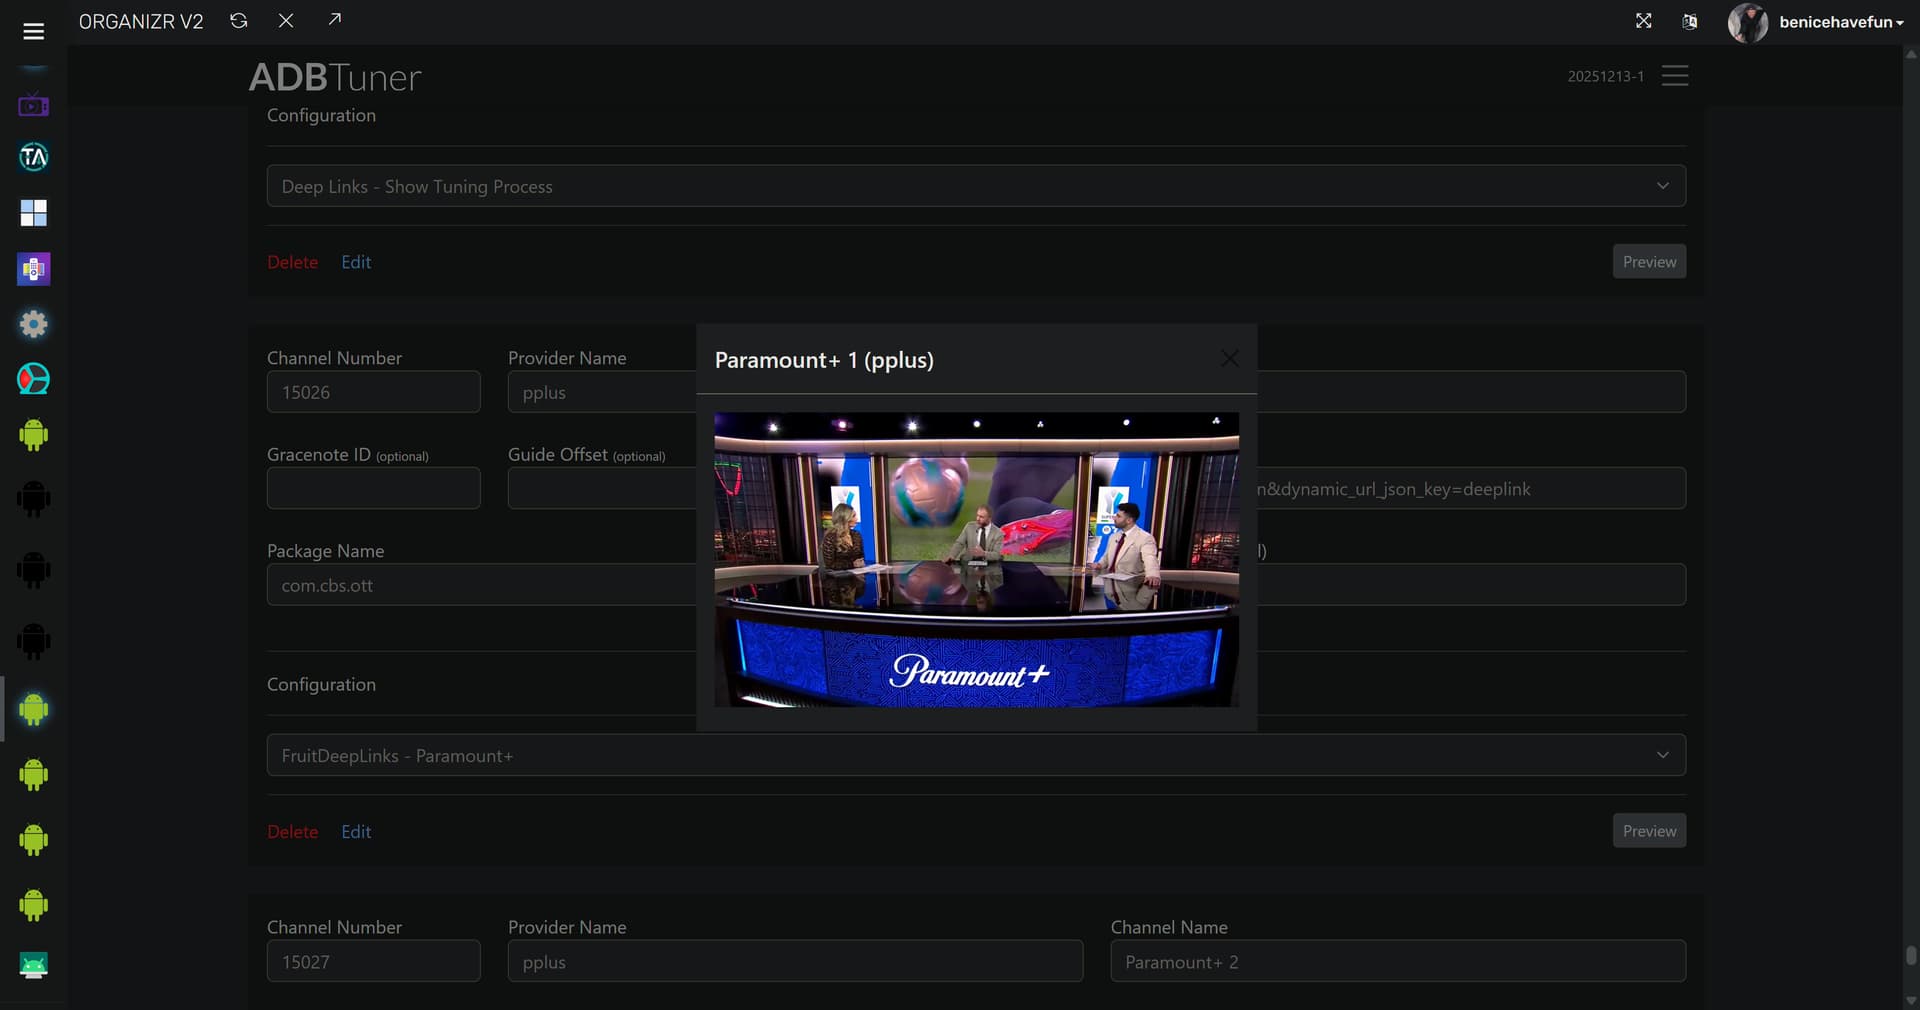Open the language translation icon
This screenshot has height=1010, width=1920.
(1689, 22)
